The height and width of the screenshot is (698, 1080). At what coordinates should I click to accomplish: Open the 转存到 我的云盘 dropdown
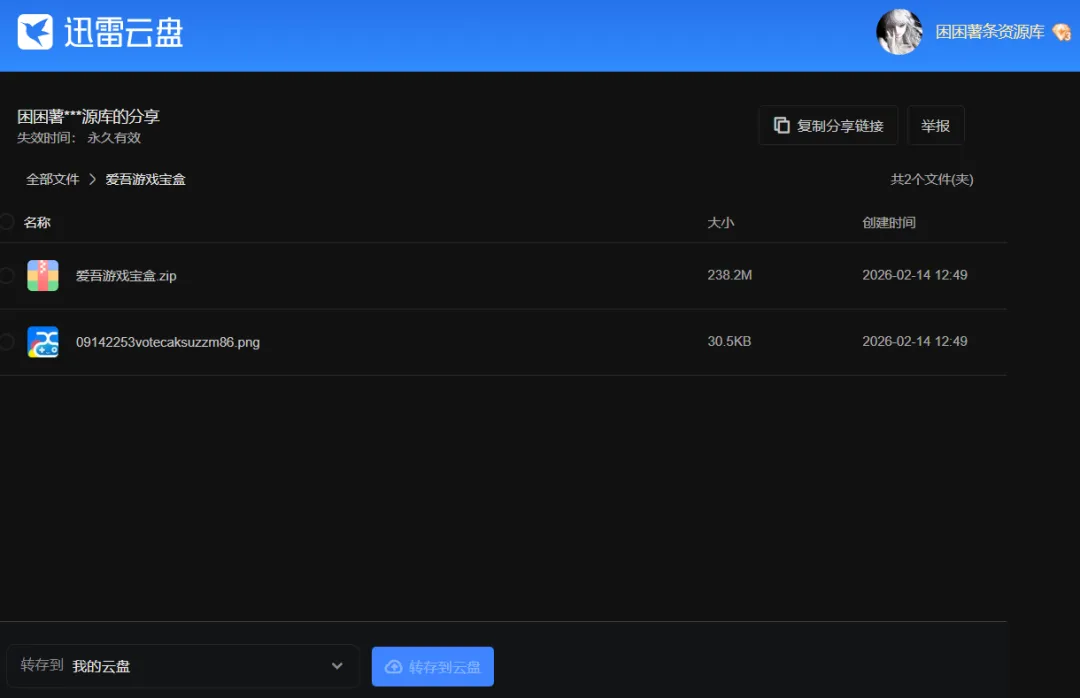183,666
